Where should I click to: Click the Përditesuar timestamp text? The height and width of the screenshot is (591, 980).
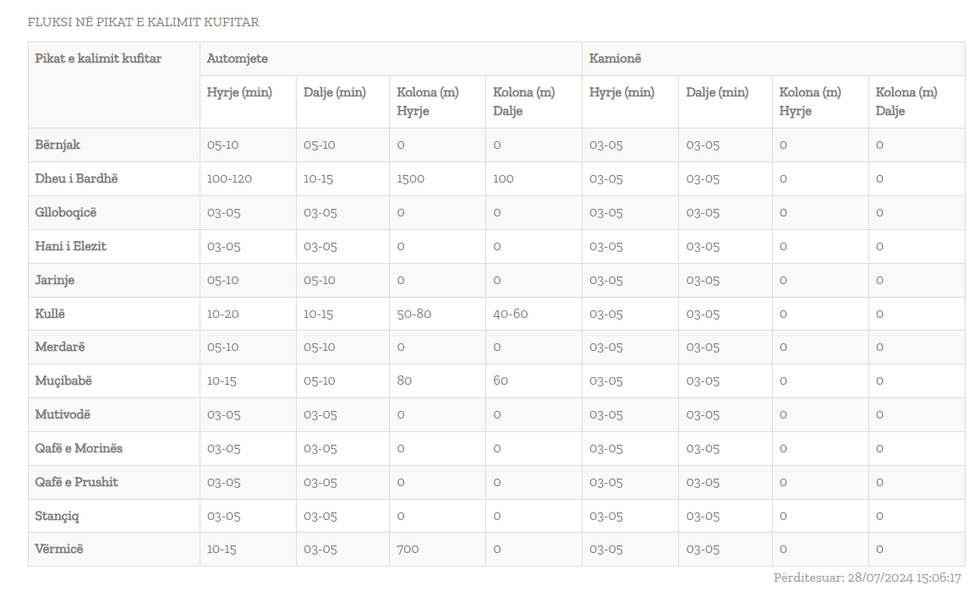coord(866,578)
